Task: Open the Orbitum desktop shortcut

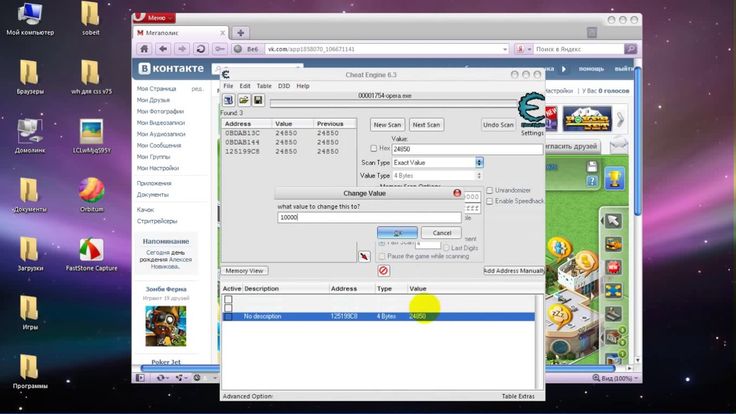Action: (91, 190)
